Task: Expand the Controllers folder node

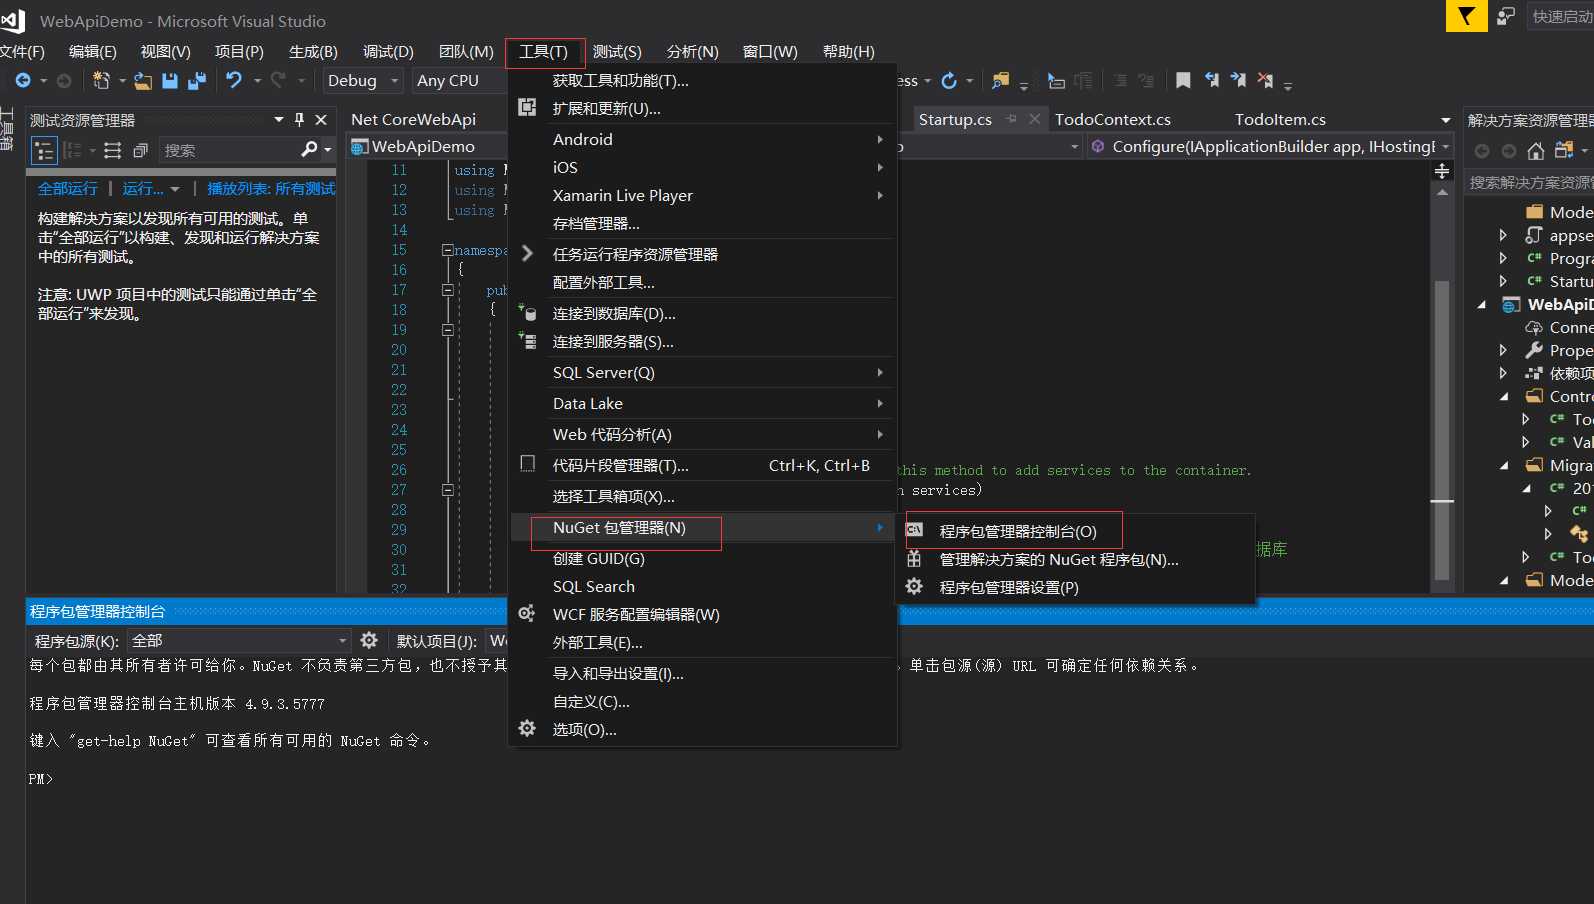Action: [1504, 396]
